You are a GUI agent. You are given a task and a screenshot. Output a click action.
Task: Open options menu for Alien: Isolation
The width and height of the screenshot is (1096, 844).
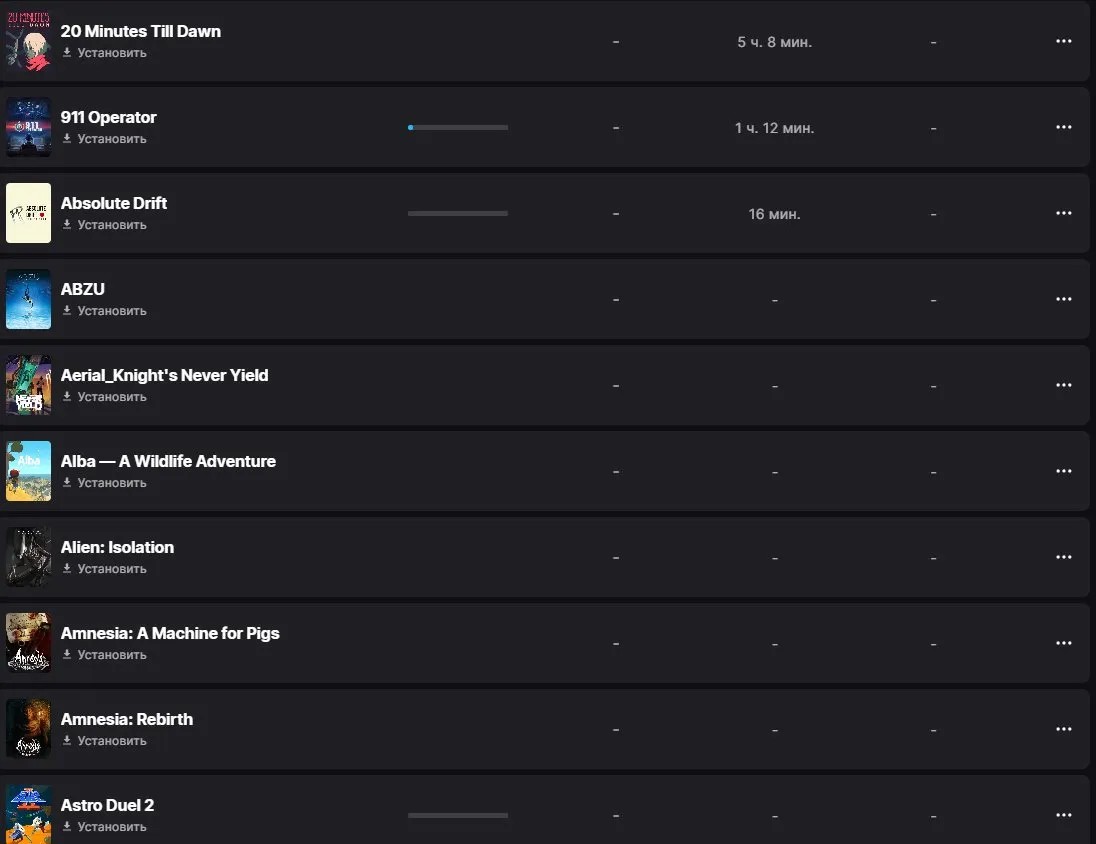pyautogui.click(x=1063, y=557)
